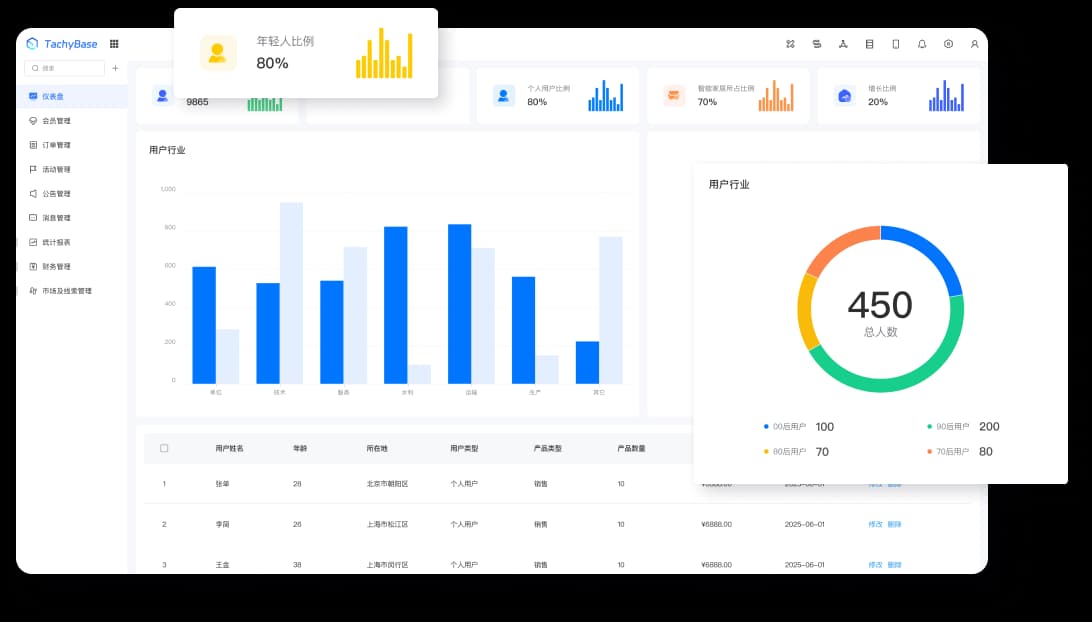Click 修改 link for 李简's row
Image resolution: width=1092 pixels, height=622 pixels.
click(x=875, y=524)
